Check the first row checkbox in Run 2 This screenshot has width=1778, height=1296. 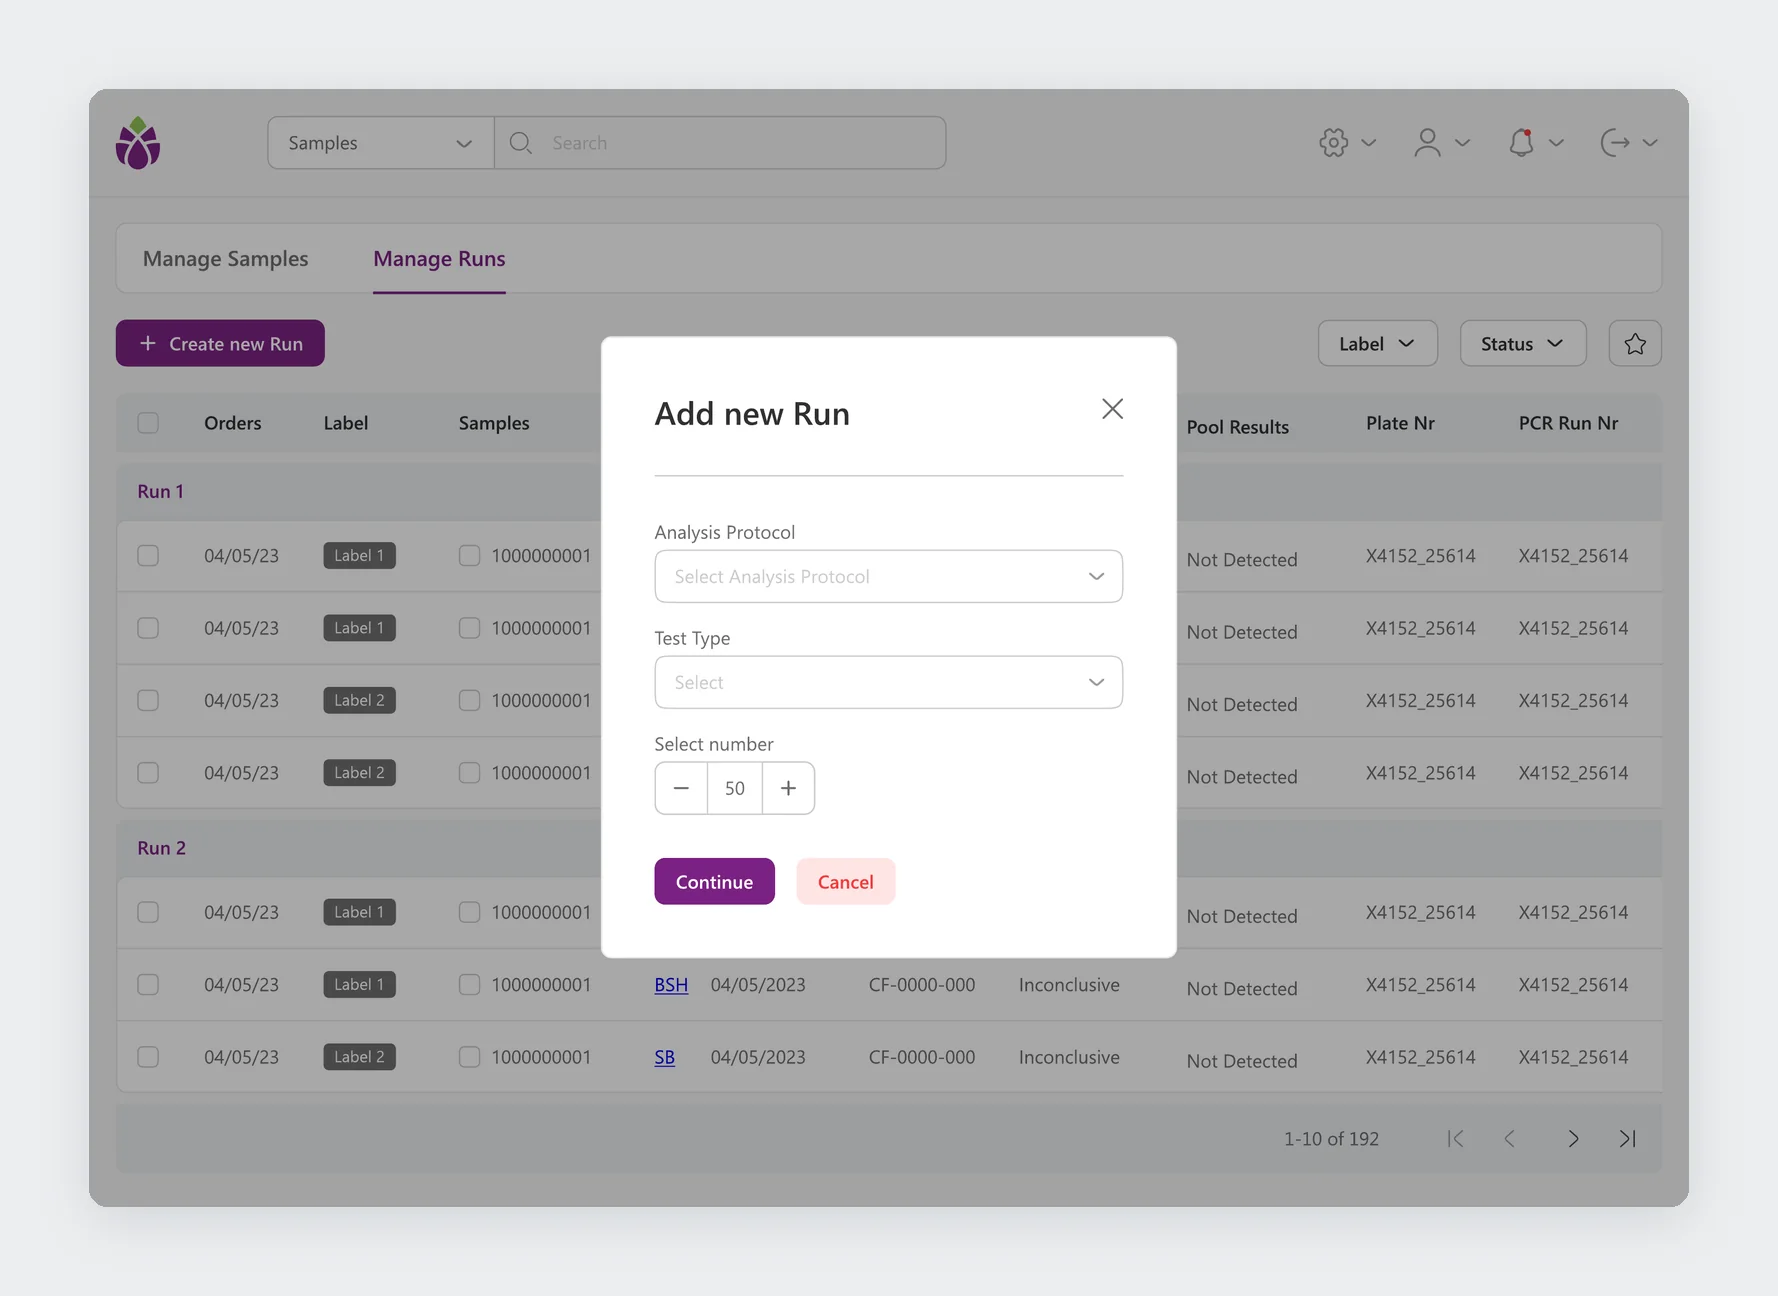pyautogui.click(x=148, y=912)
